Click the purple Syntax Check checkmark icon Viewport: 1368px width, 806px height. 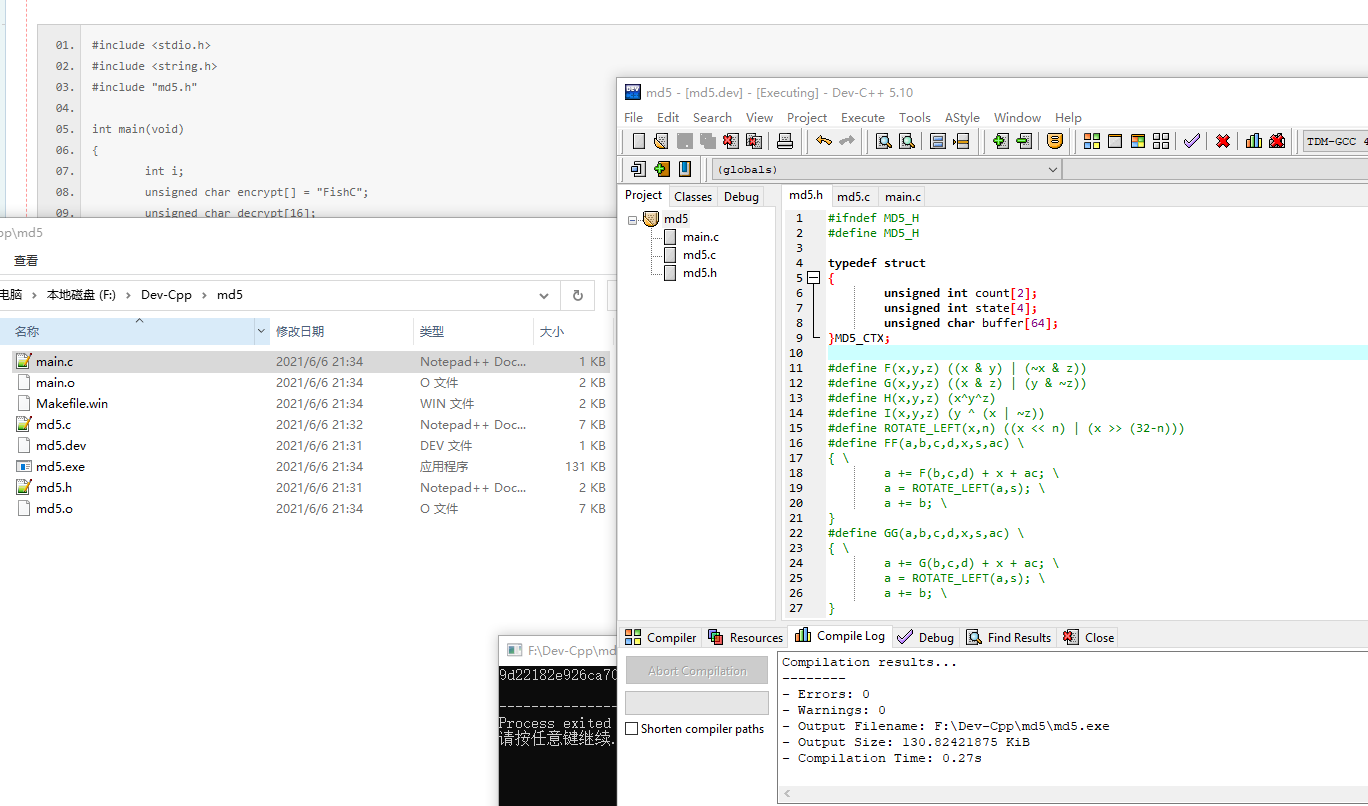[x=1191, y=141]
